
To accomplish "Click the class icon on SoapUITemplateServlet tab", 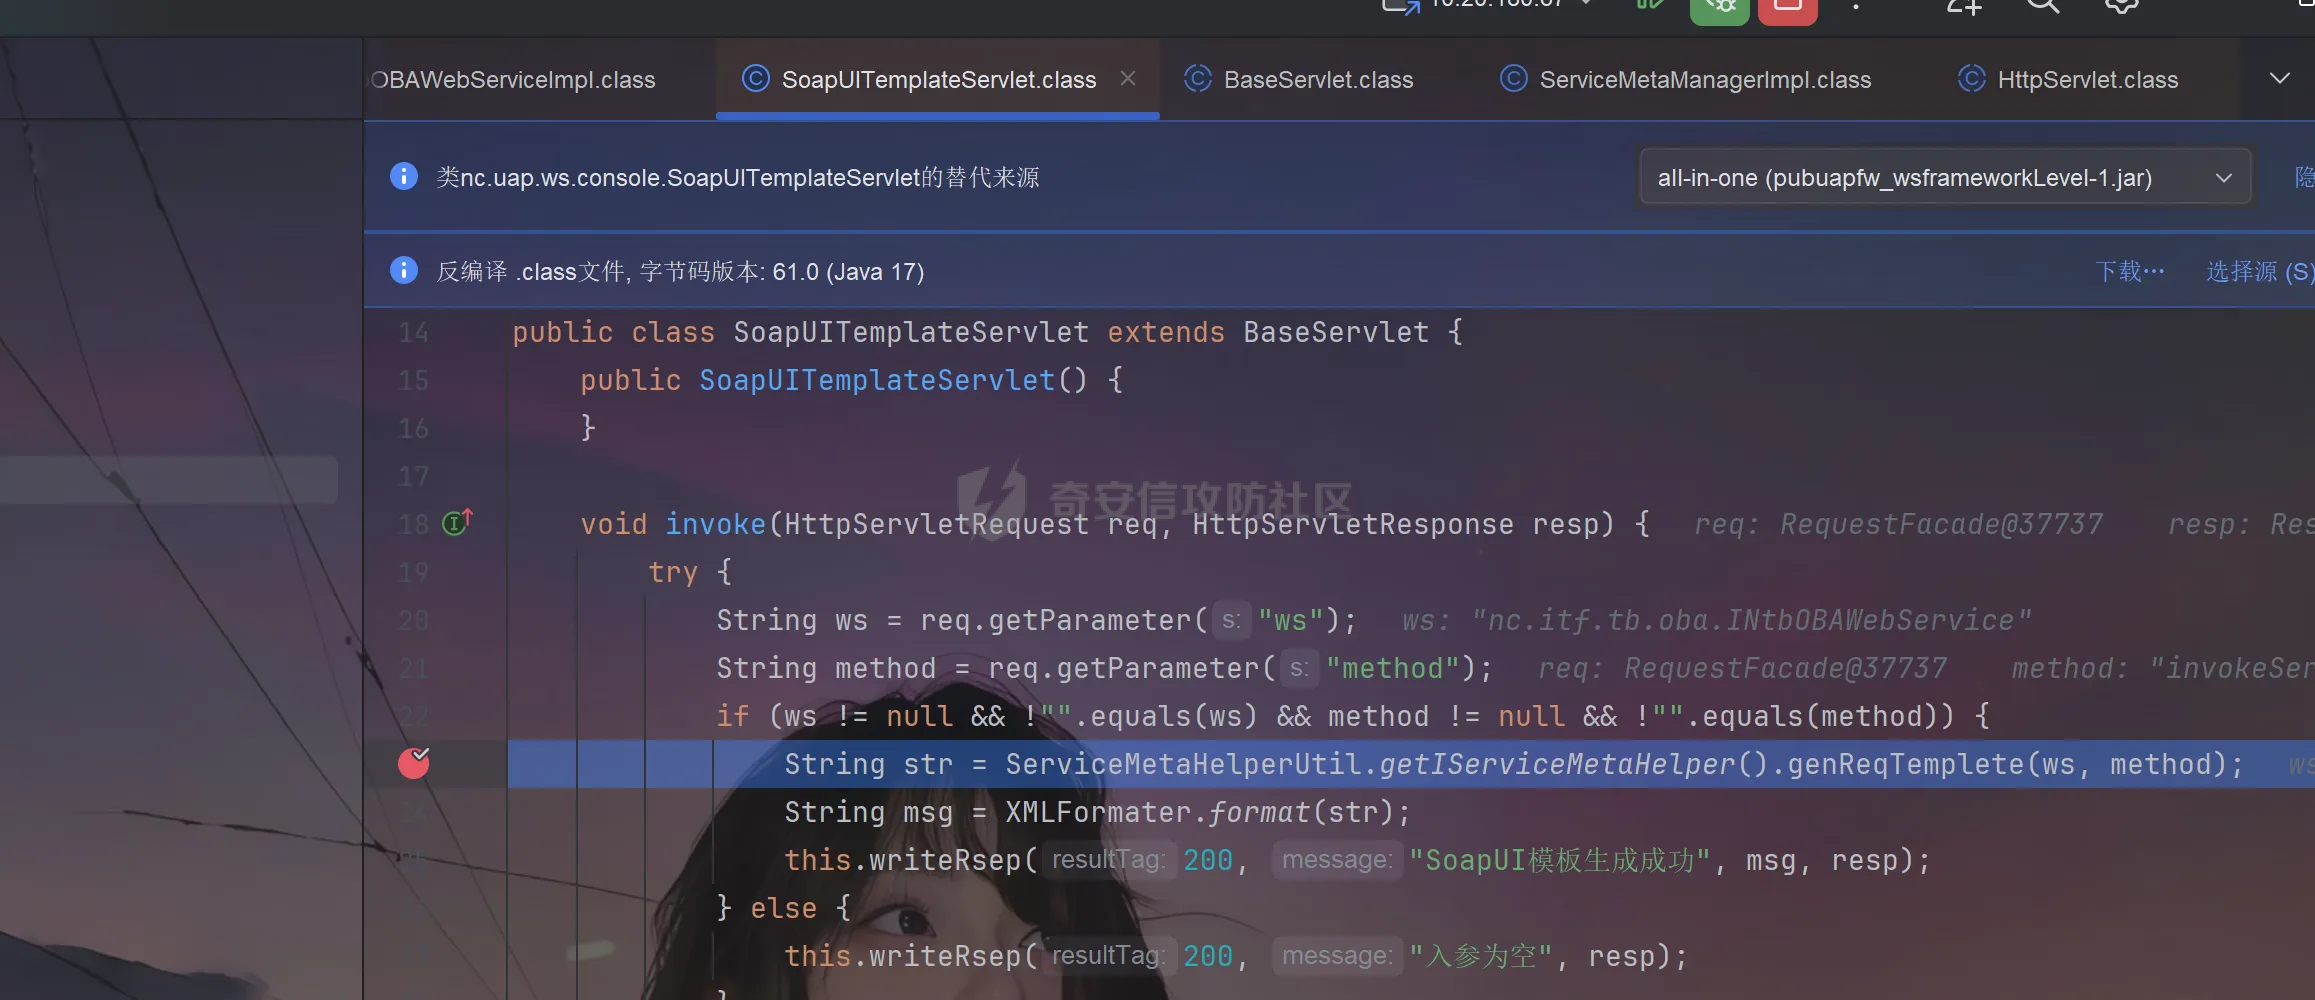I will pos(756,79).
